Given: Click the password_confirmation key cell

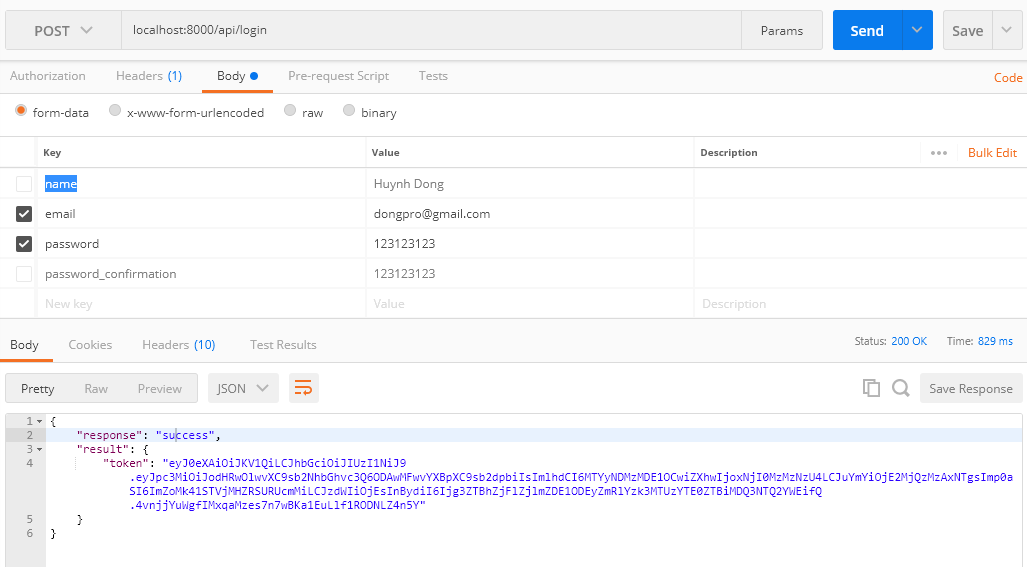Looking at the screenshot, I should (201, 274).
